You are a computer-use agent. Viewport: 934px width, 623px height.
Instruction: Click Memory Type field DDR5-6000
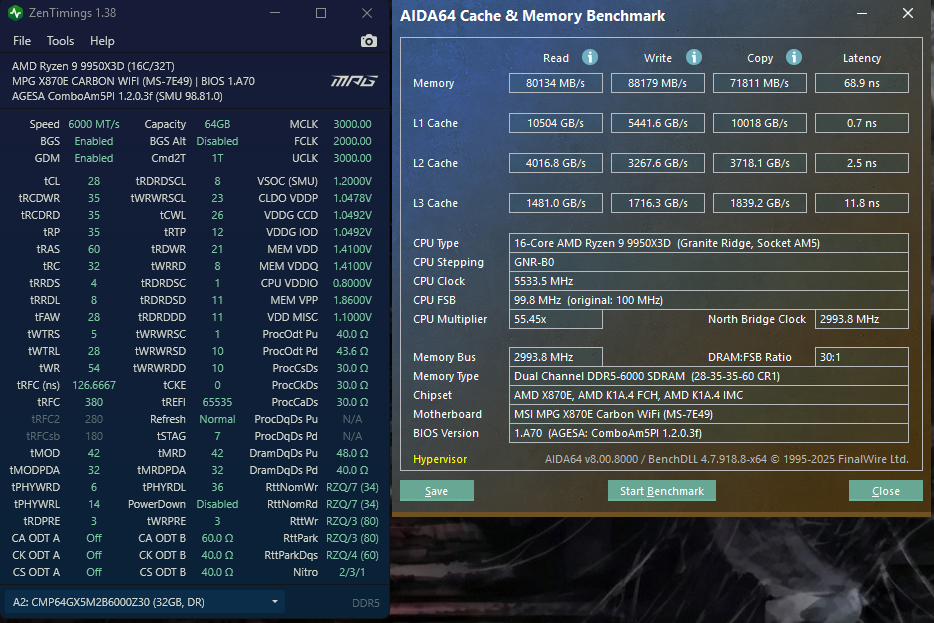[708, 376]
